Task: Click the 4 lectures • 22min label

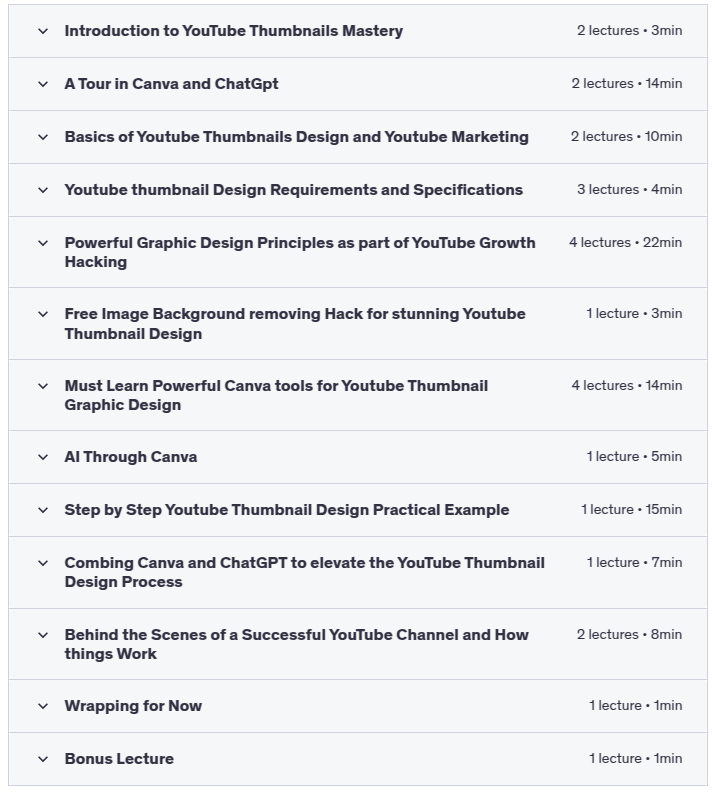Action: pyautogui.click(x=625, y=243)
